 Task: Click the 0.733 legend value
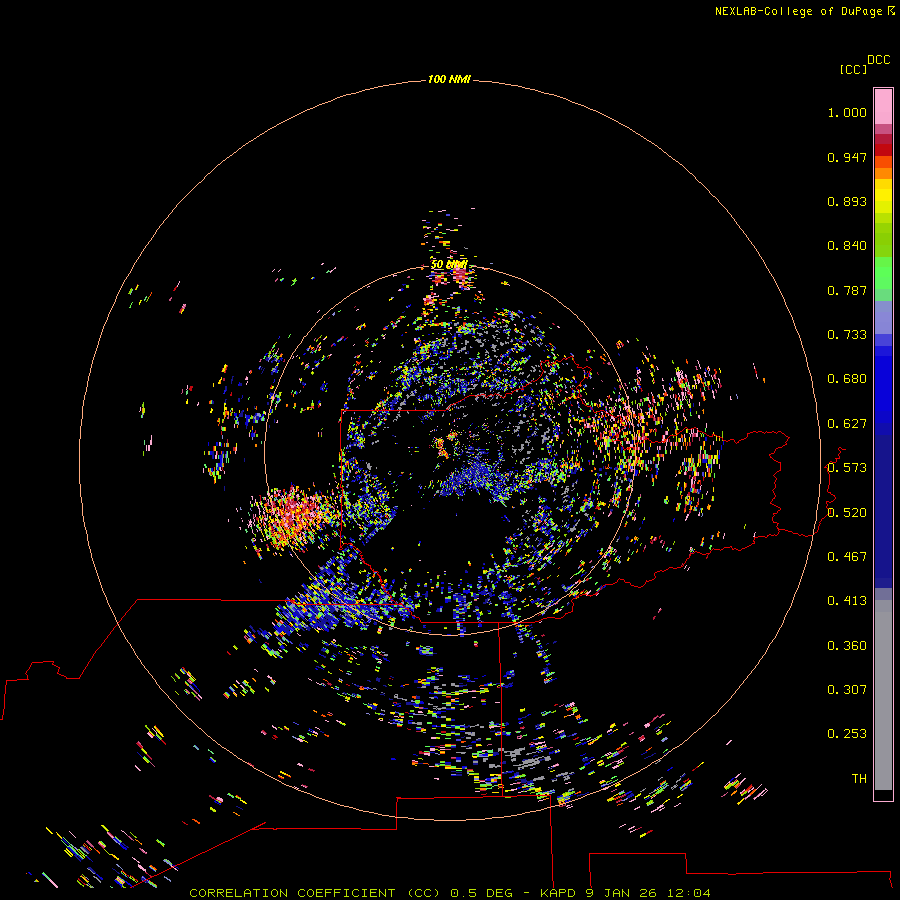tap(847, 335)
